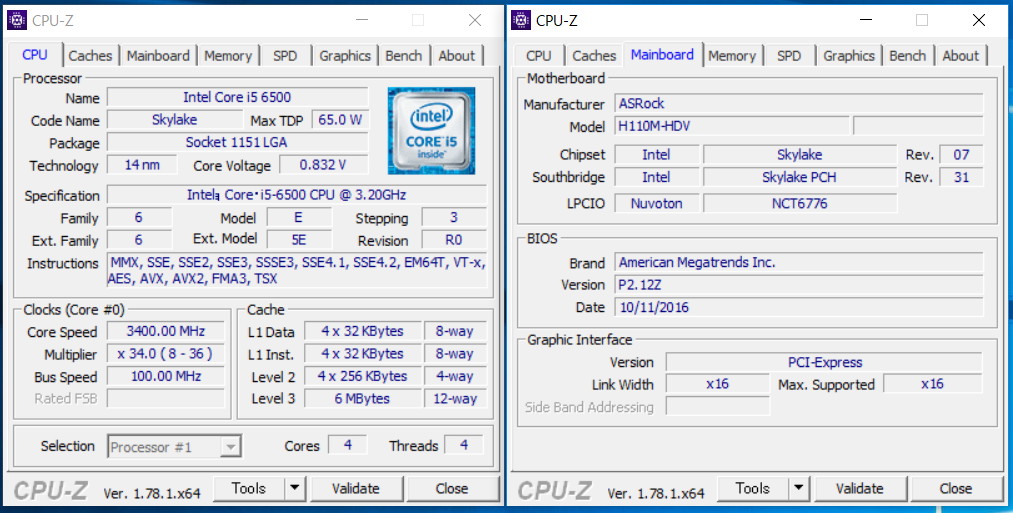This screenshot has height=513, width=1013.
Task: Click BIOS brand 'American Megatrends Inc.'
Action: coord(799,262)
